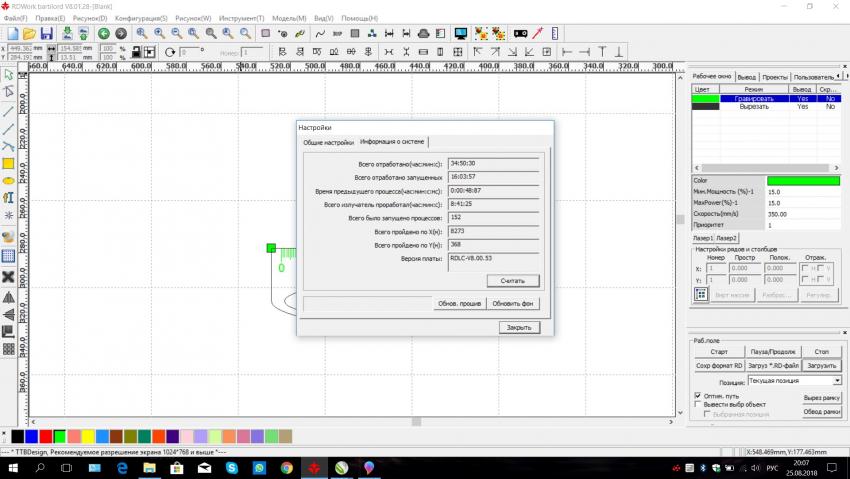Screen dimensions: 850x479
Task: Select the ellipse drawing tool
Action: pos(8,180)
